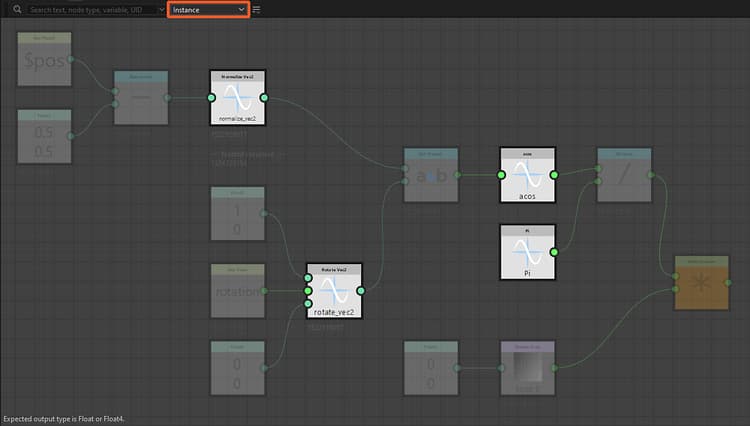Click the rotation node output connector

(x=264, y=291)
